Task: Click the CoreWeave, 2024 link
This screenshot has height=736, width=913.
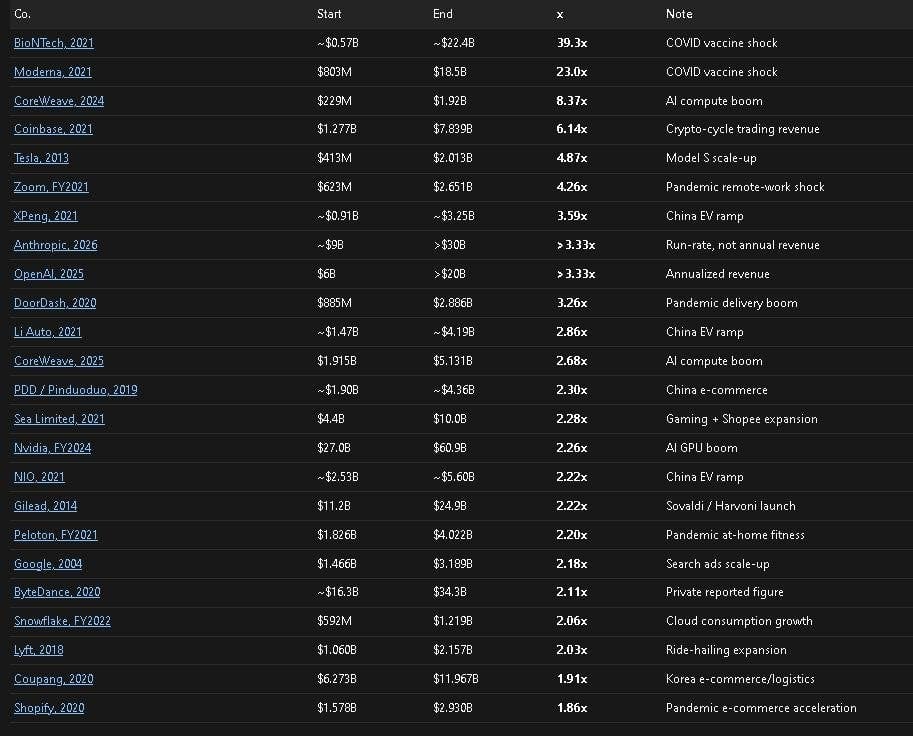Action: (x=59, y=101)
